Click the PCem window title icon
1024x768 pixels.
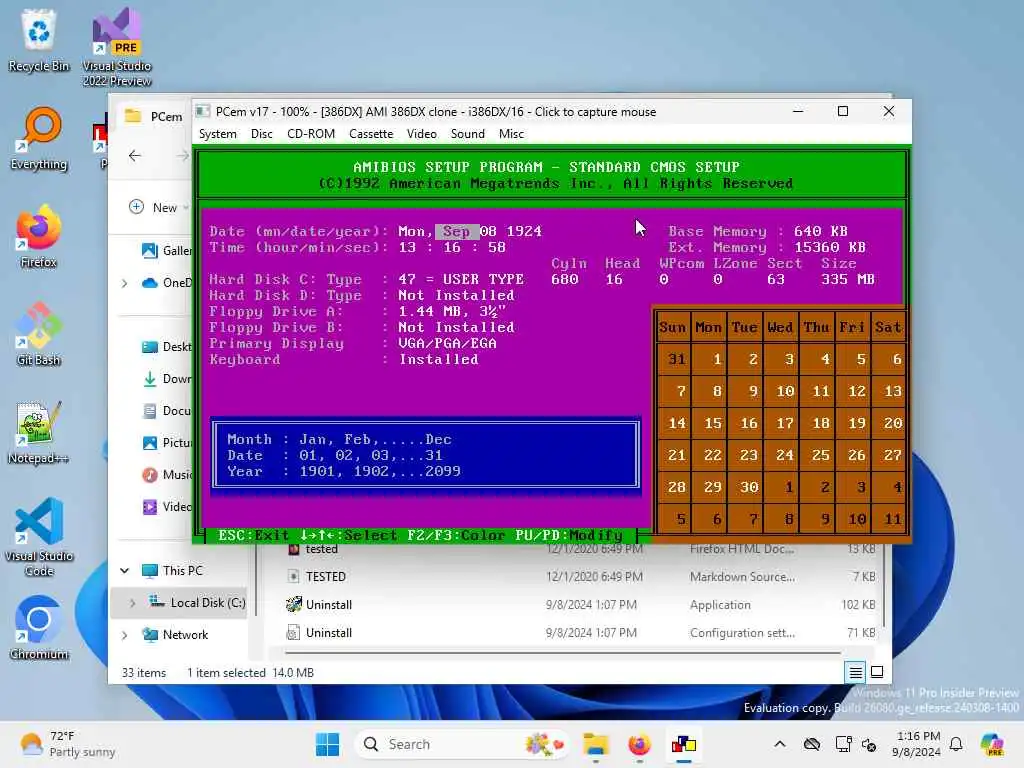tap(203, 112)
